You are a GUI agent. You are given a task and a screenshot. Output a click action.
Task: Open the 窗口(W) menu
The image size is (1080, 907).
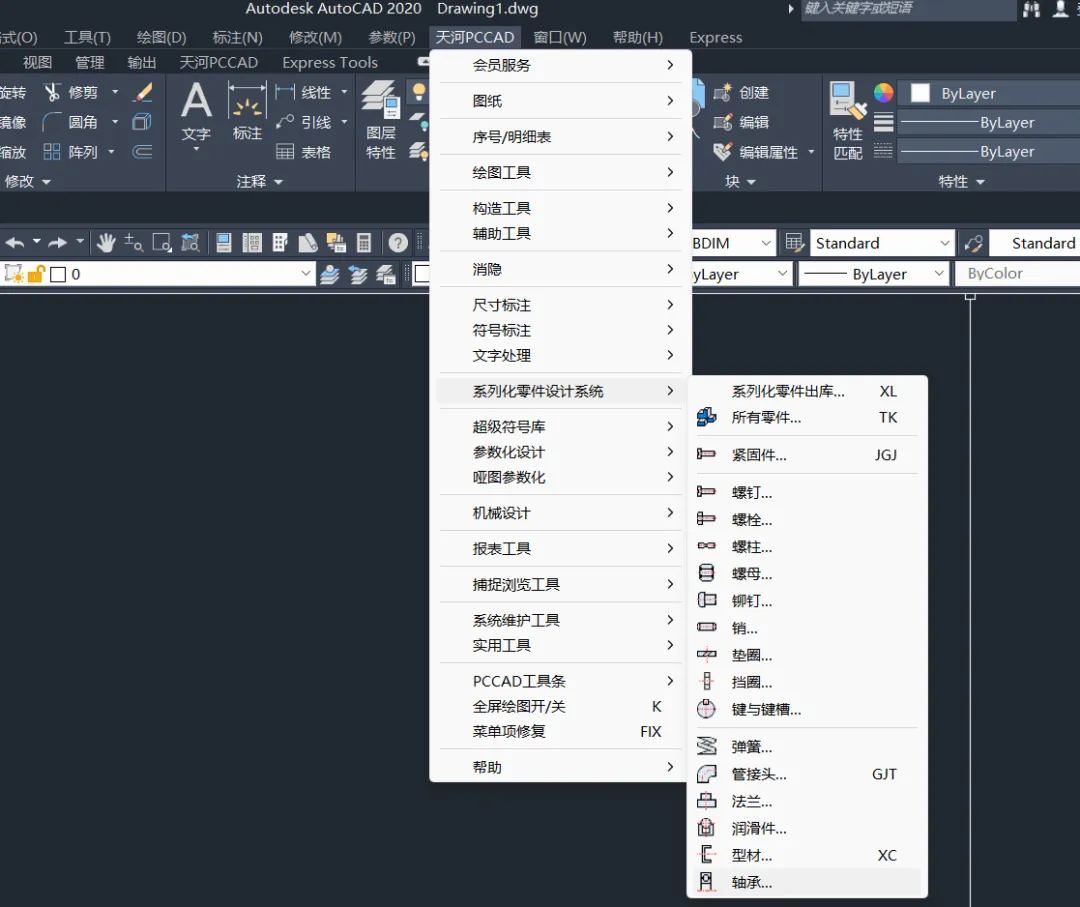[x=560, y=37]
